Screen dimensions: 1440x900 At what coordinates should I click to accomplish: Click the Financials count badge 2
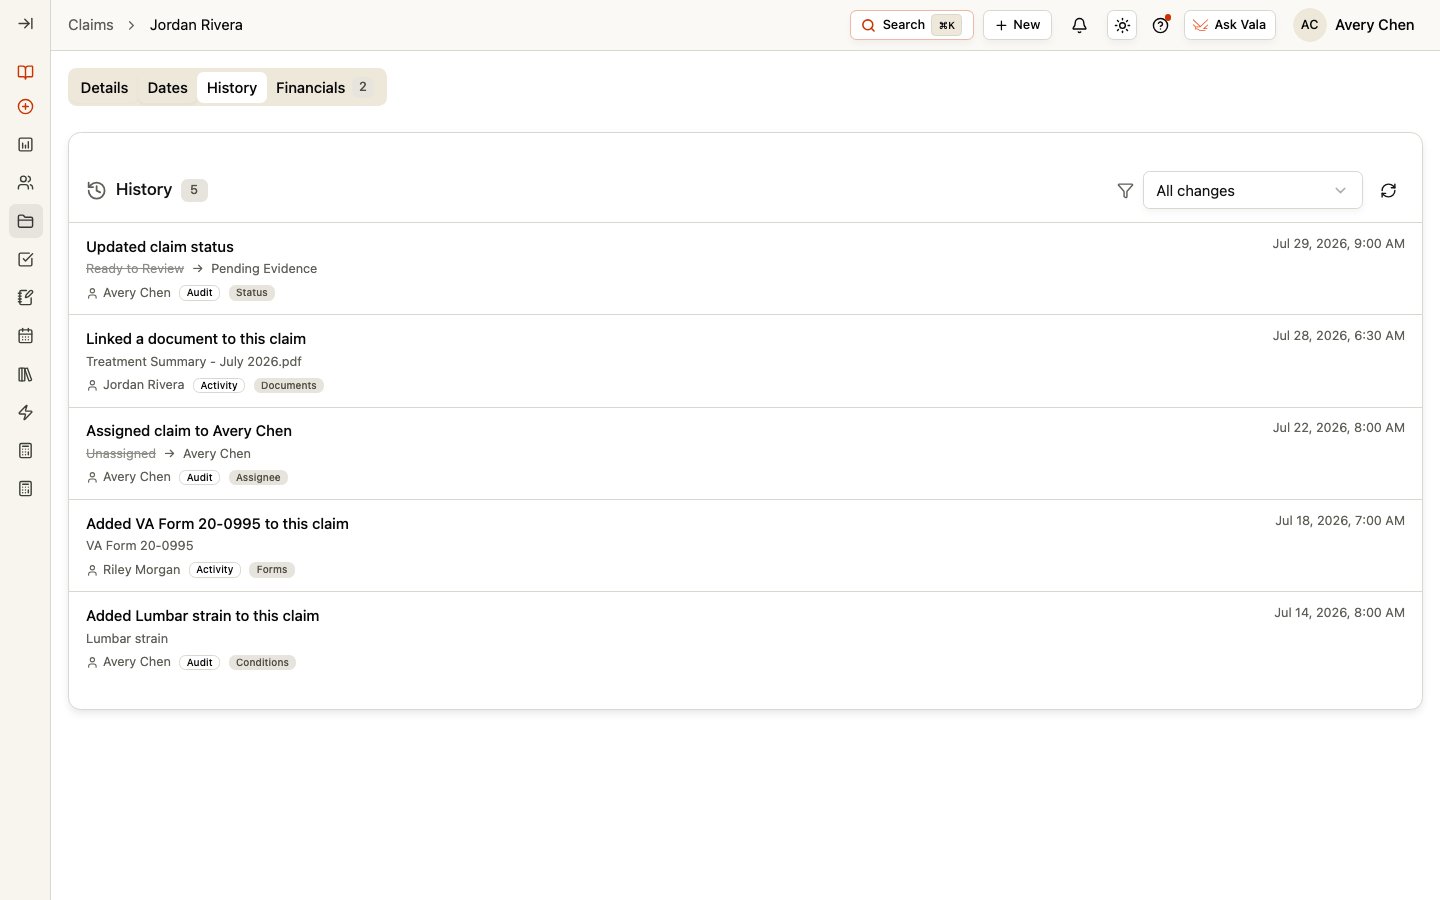point(363,88)
